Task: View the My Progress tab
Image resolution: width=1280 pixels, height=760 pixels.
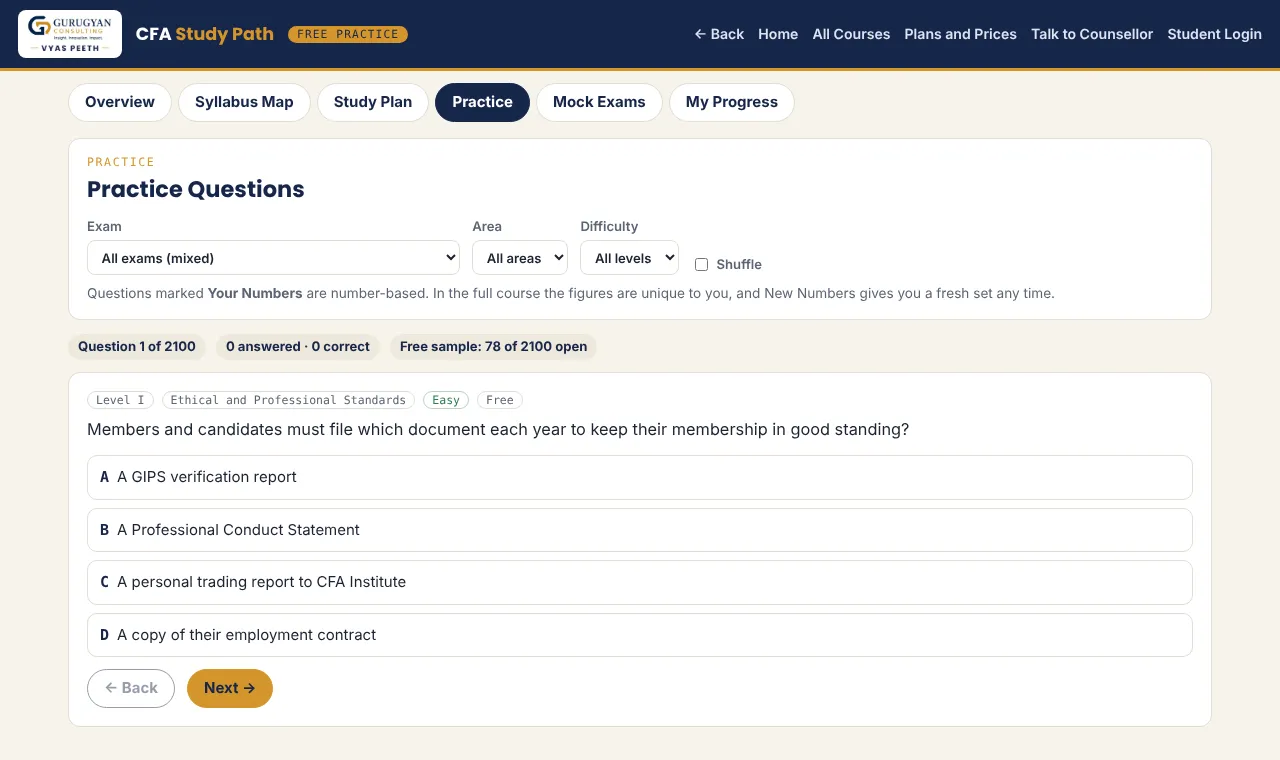Action: coord(732,102)
